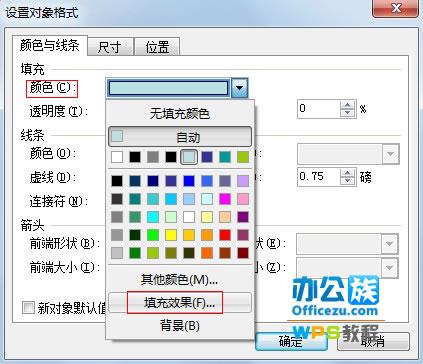This screenshot has height=364, width=423.
Task: Open the 颜色与线条 tab
Action: click(x=50, y=46)
